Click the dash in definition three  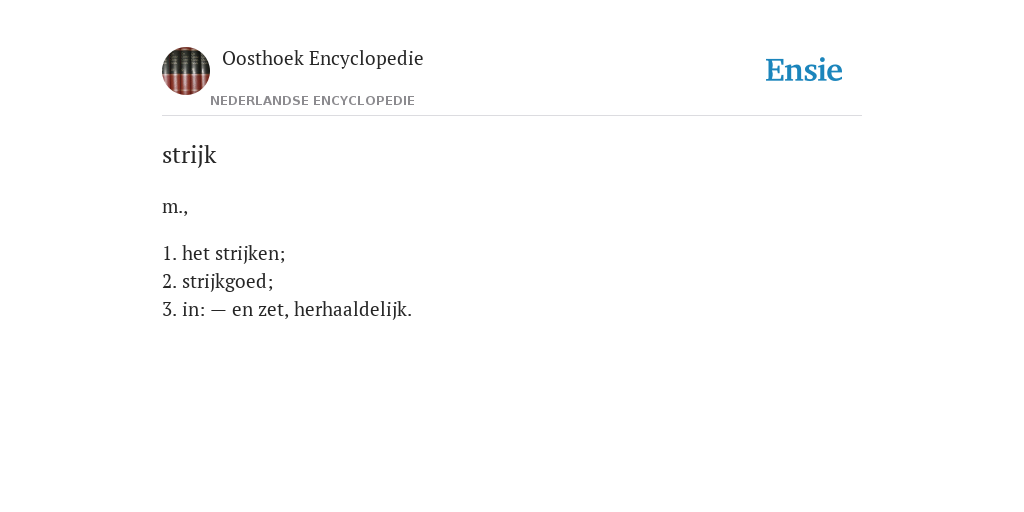pyautogui.click(x=219, y=310)
